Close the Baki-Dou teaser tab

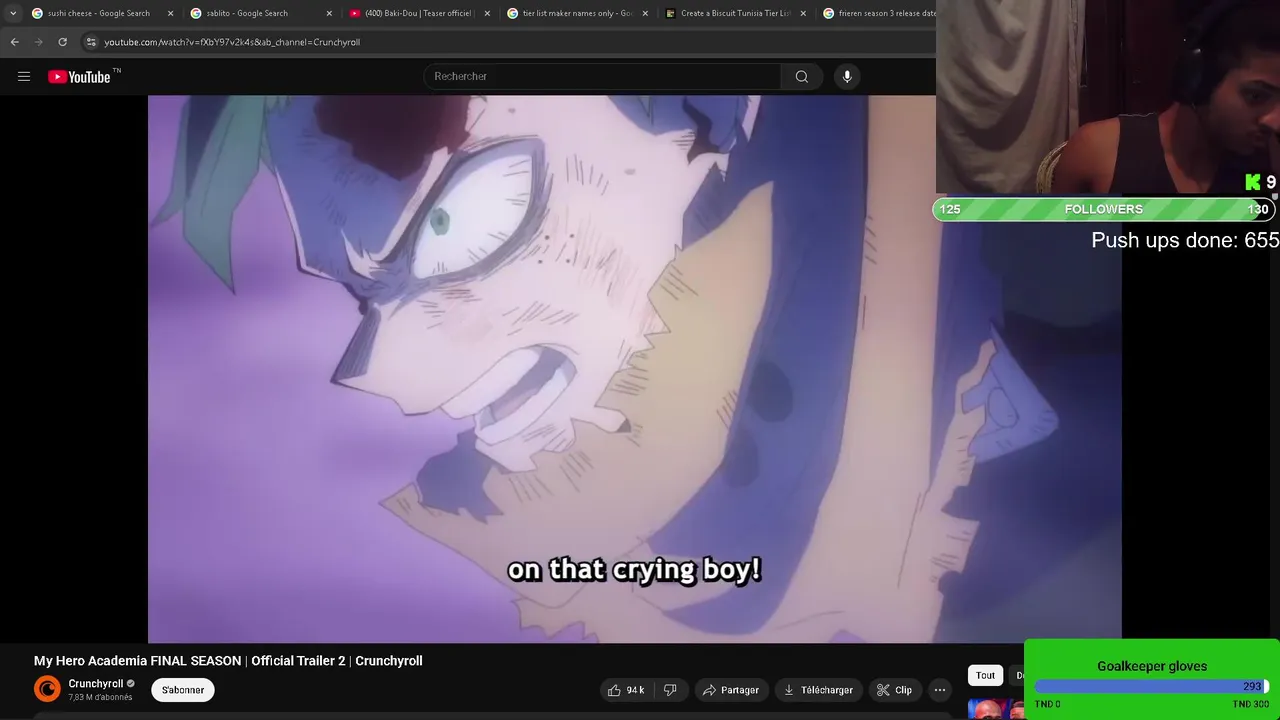point(487,13)
